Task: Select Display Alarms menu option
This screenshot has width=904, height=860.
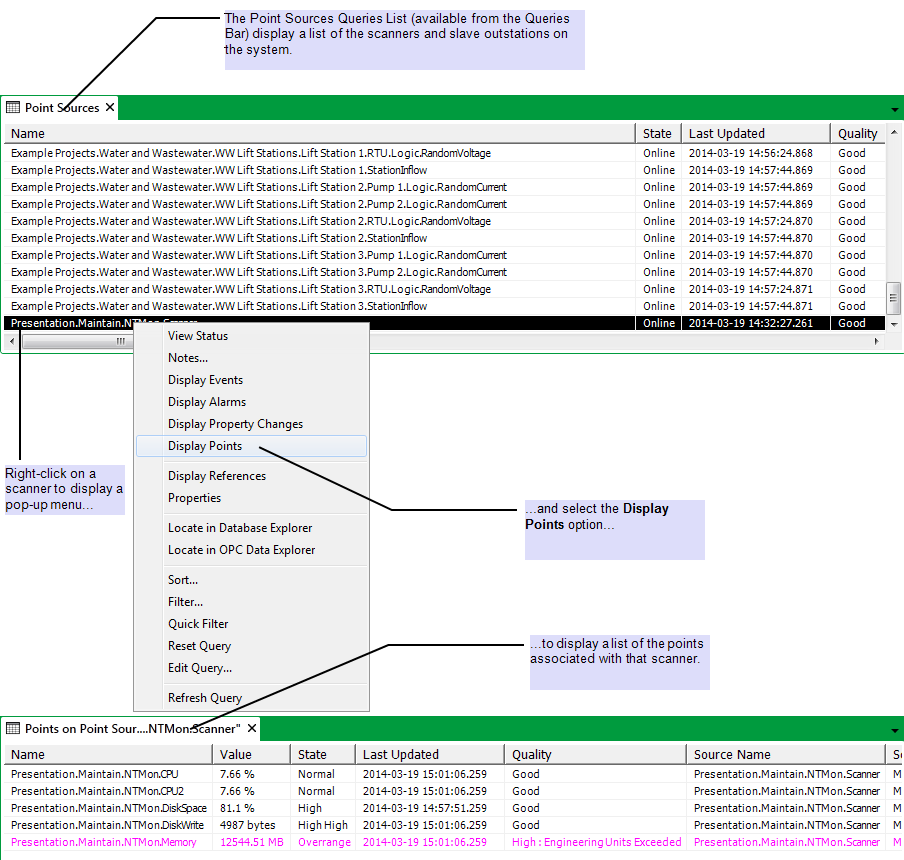Action: click(207, 402)
